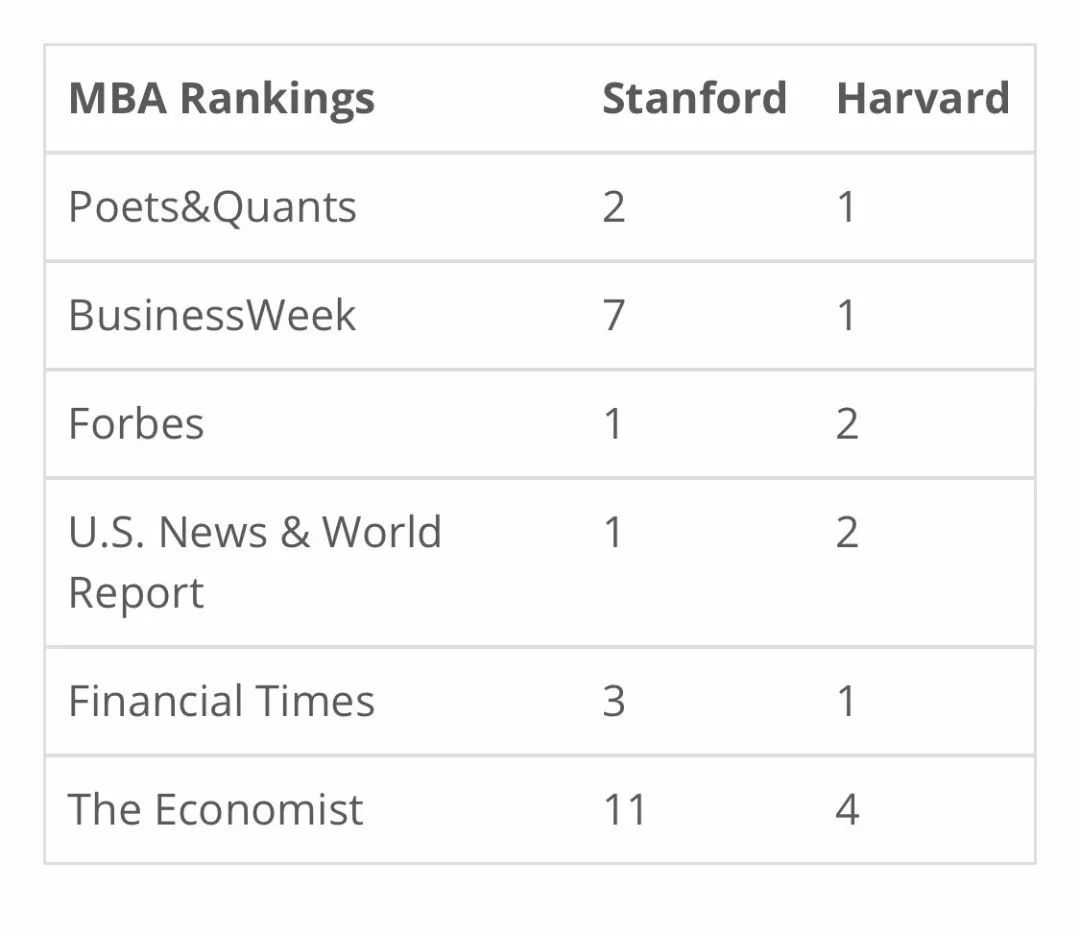Select The Economist row label
The image size is (1080, 934).
click(x=215, y=809)
